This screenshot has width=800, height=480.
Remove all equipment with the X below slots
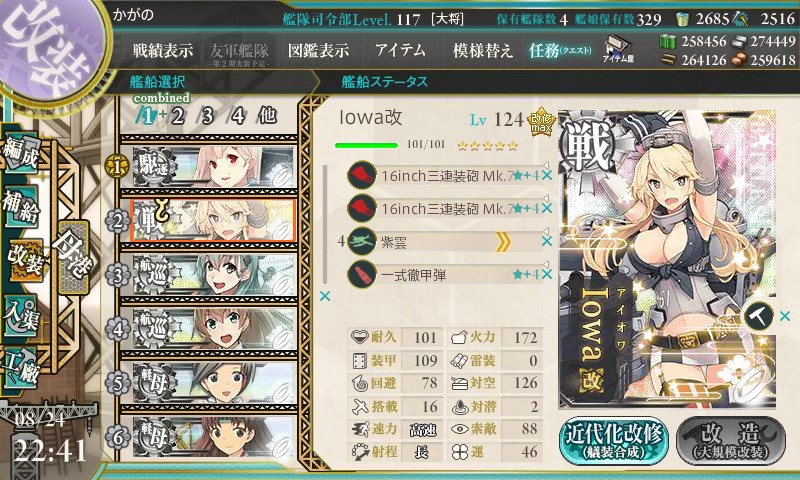pyautogui.click(x=324, y=296)
